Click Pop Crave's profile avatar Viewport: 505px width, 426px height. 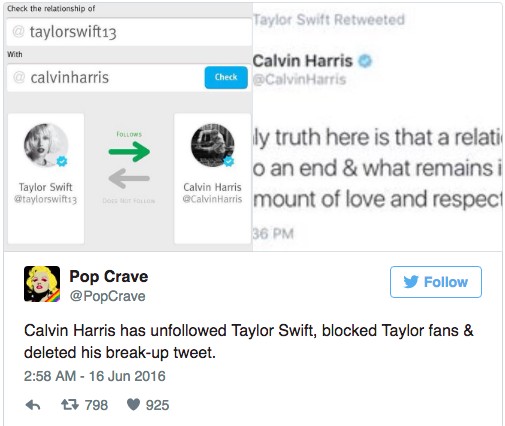42,284
